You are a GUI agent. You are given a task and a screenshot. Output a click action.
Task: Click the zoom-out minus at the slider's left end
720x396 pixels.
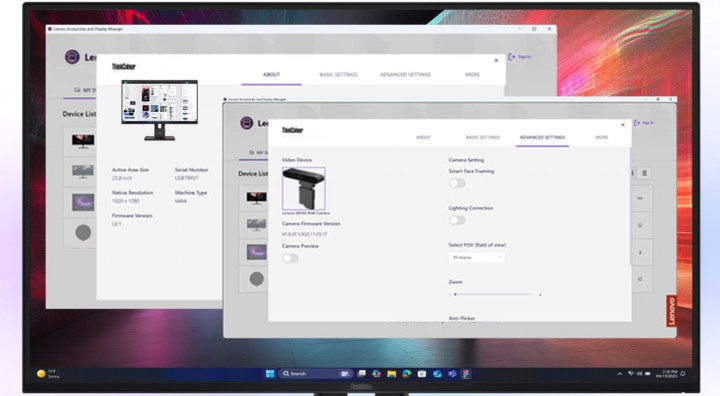coord(450,294)
